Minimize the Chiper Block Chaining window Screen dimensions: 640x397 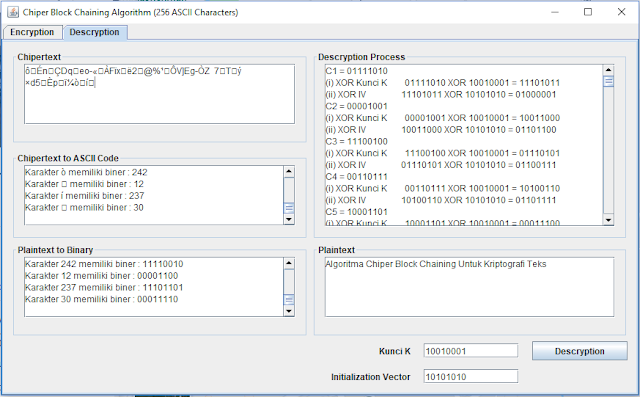[x=554, y=12]
